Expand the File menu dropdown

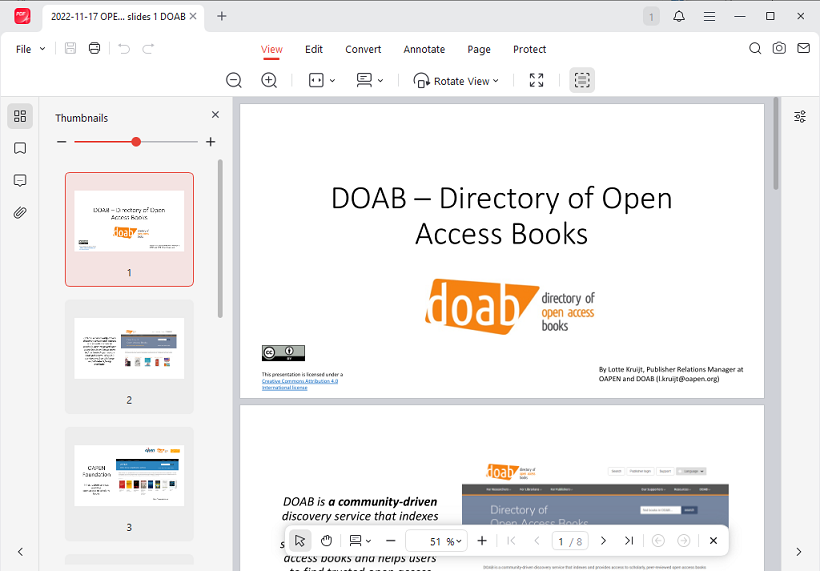pos(31,49)
